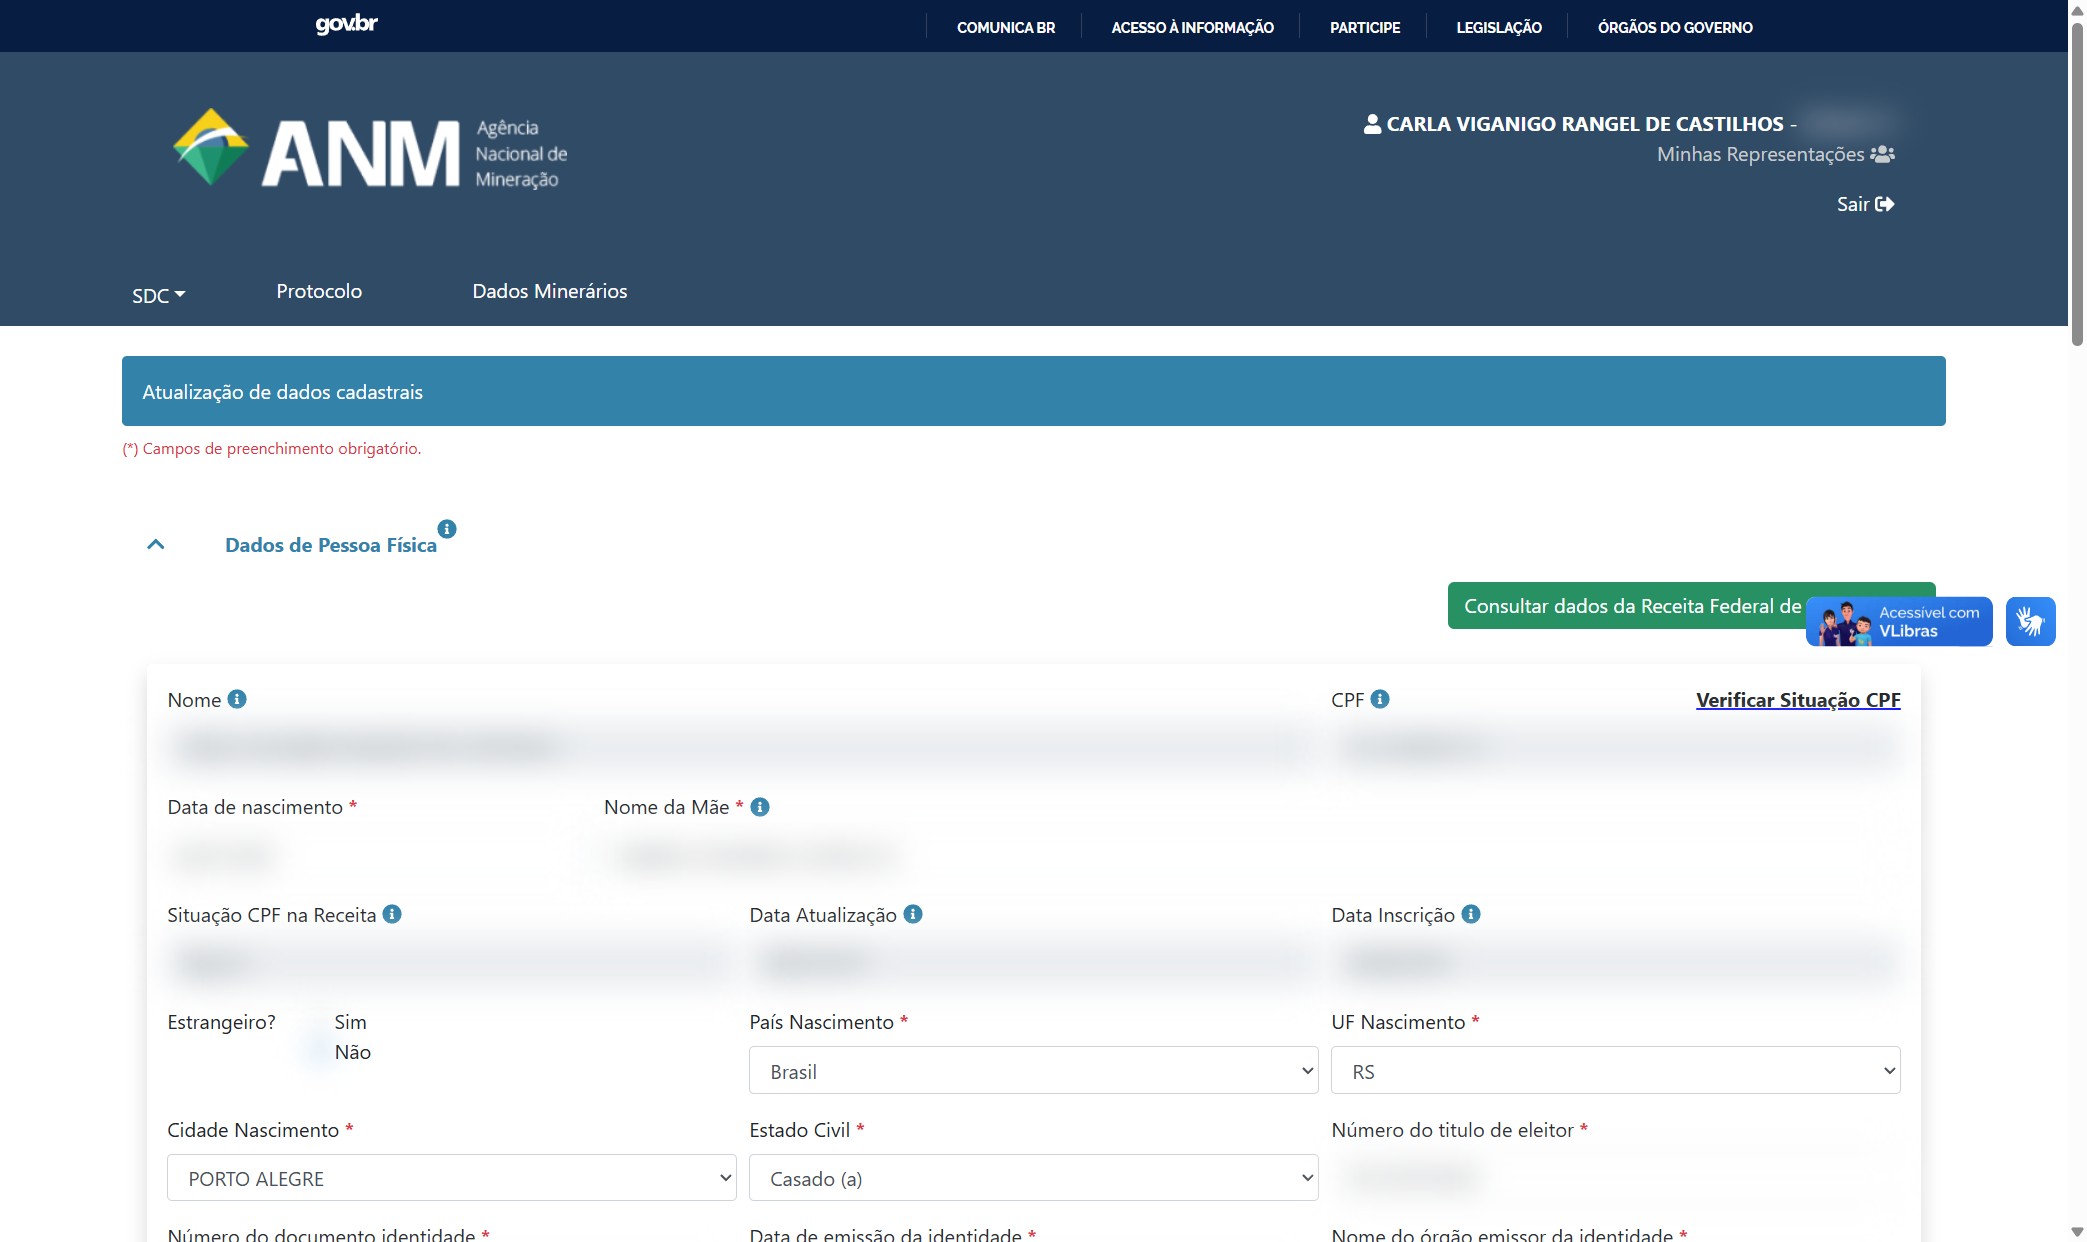Image resolution: width=2087 pixels, height=1242 pixels.
Task: Click the Minhas Representações people icon
Action: 1882,154
